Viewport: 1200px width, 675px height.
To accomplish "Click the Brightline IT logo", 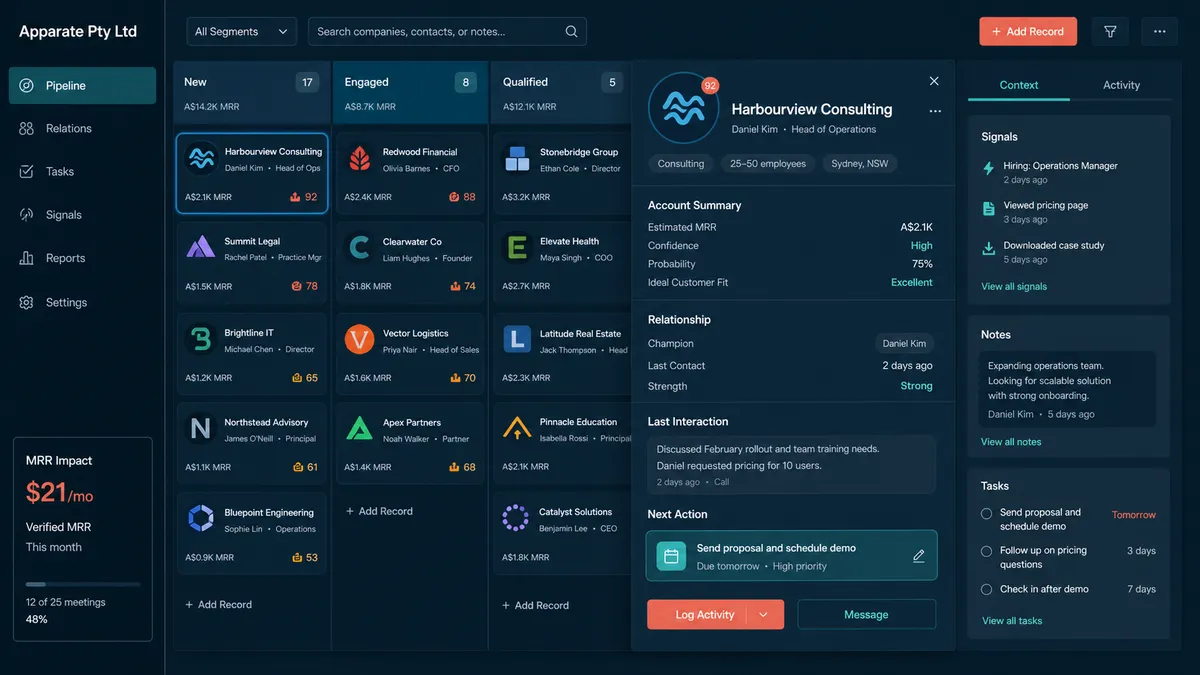I will tap(200, 339).
